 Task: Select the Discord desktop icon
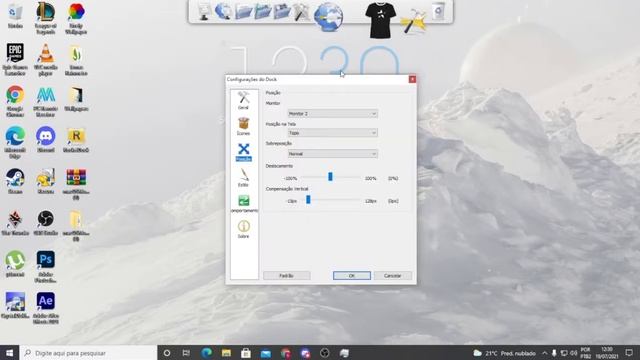(45, 140)
